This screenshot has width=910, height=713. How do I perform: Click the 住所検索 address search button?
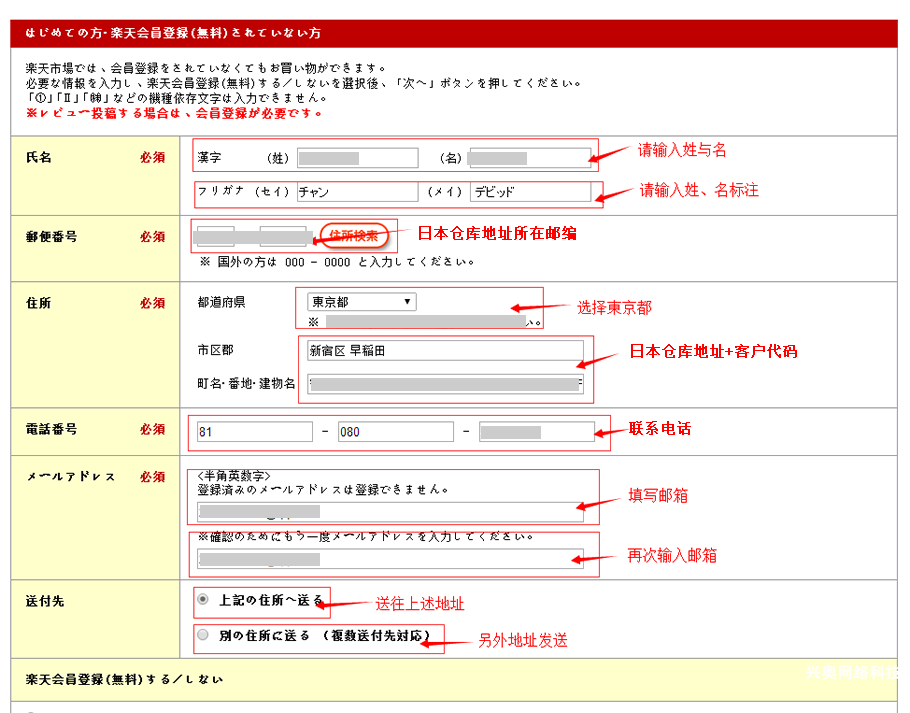[353, 236]
